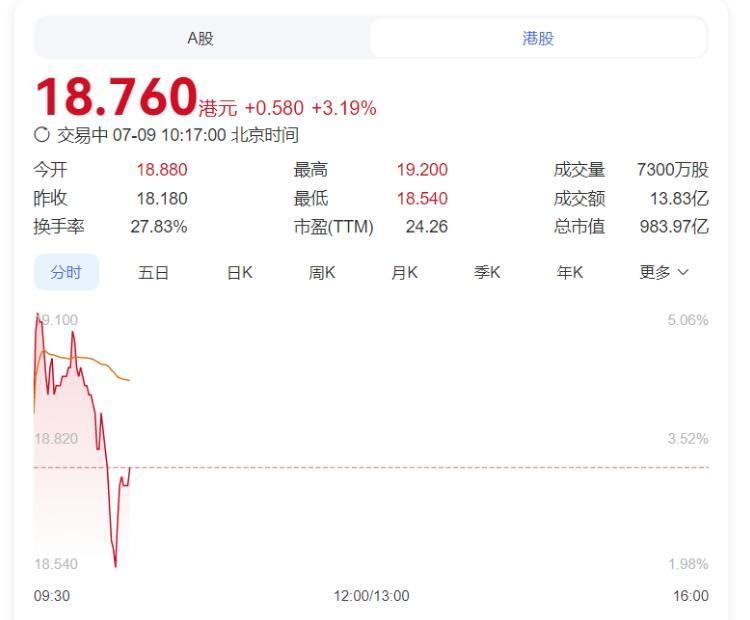Screen dimensions: 750x620
Task: Click the 总市值 value 983.97亿
Action: 674,226
